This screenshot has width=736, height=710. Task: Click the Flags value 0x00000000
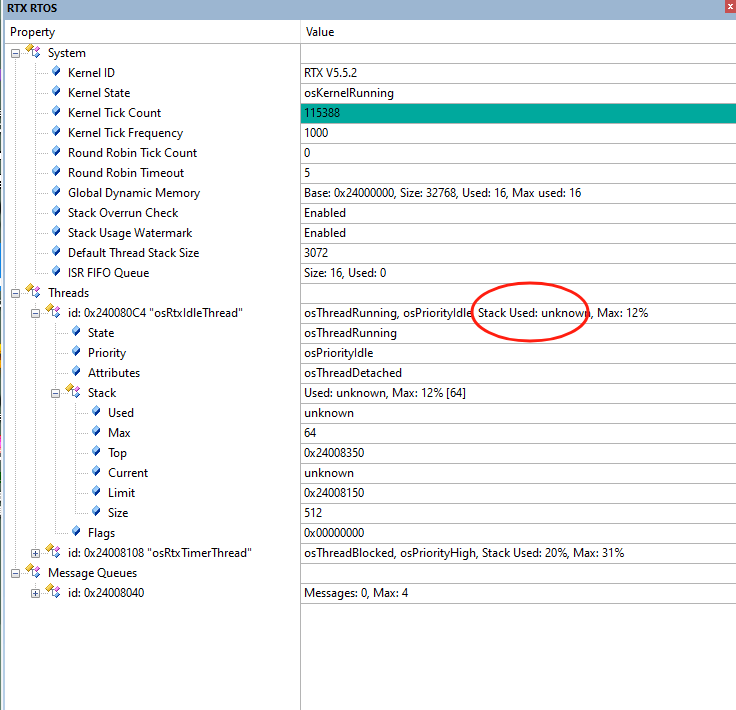tap(334, 533)
